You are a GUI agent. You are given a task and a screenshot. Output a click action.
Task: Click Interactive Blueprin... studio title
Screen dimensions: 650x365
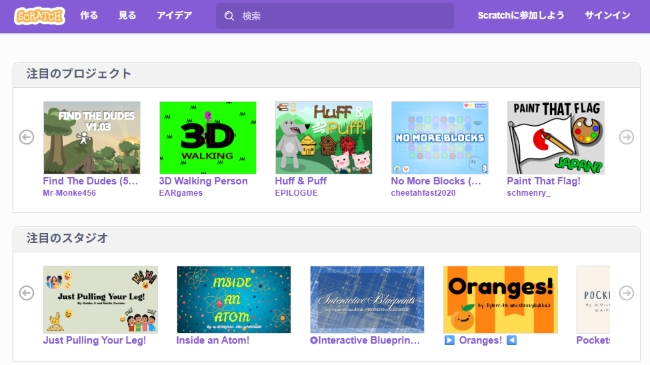(365, 341)
